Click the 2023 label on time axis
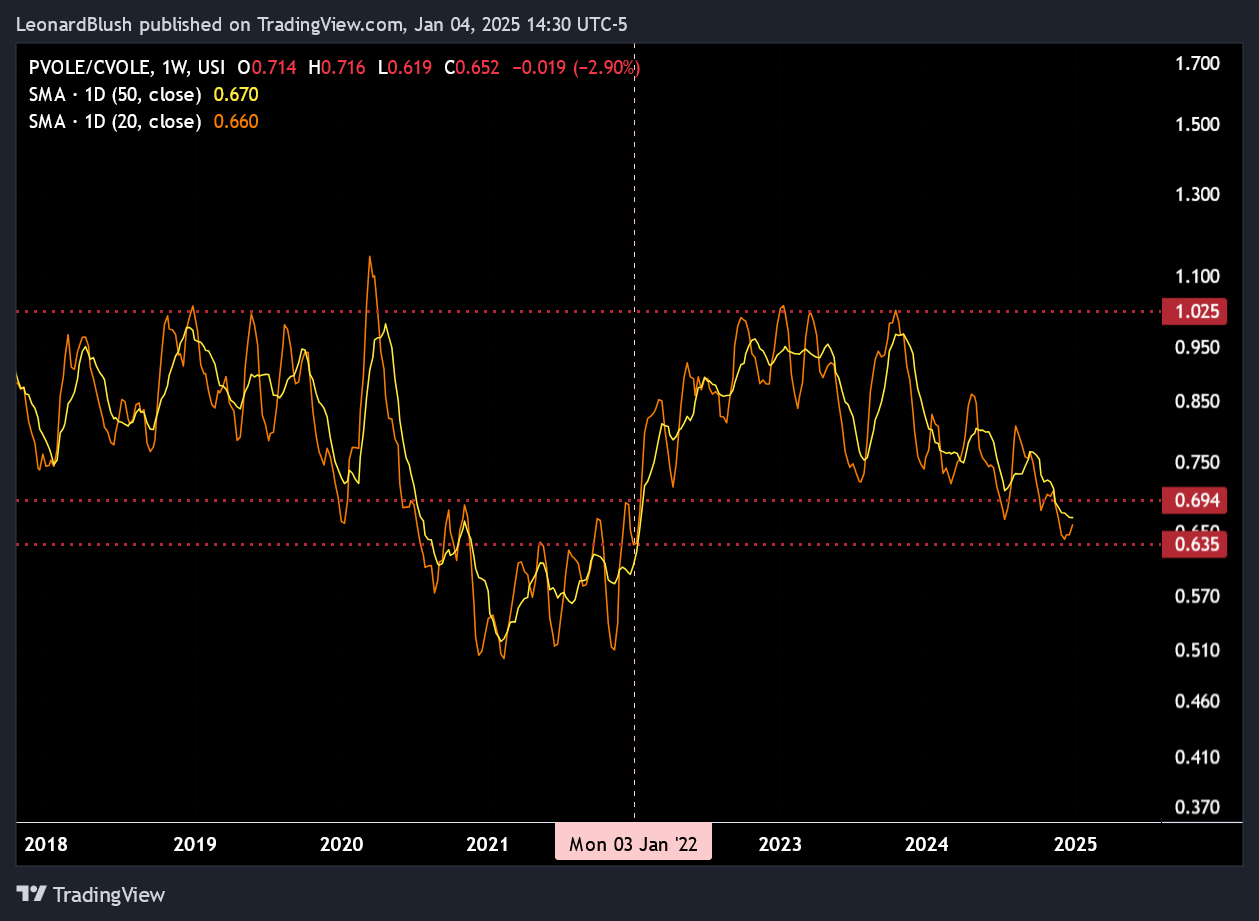 (x=780, y=844)
